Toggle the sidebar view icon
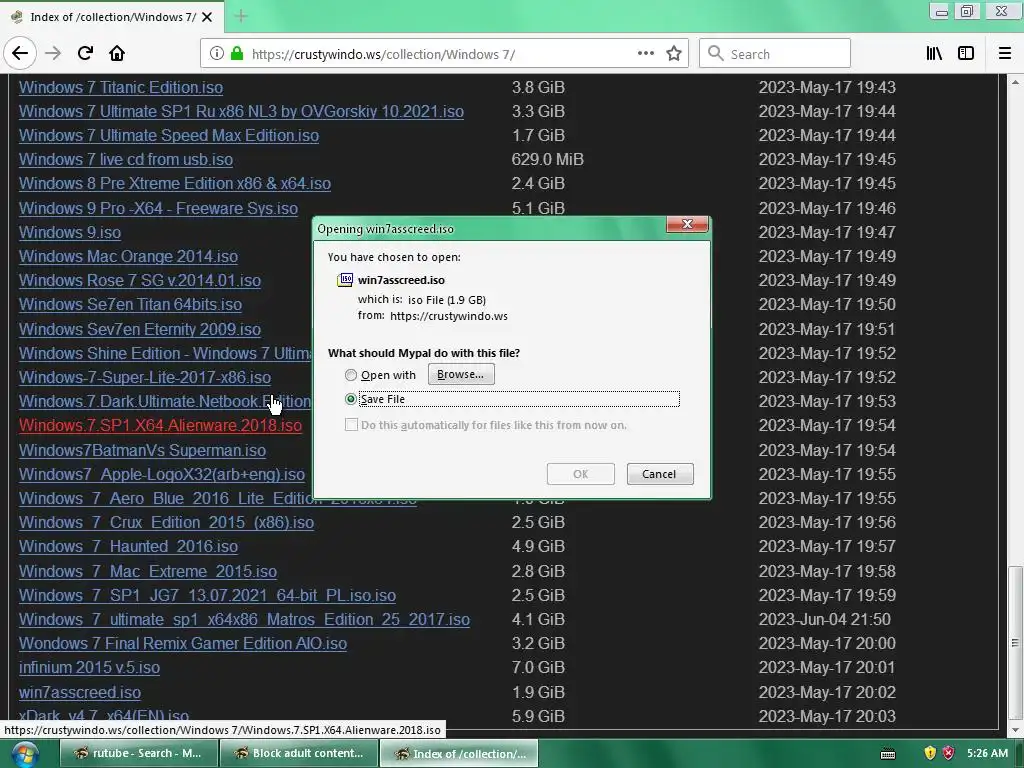1024x768 pixels. pos(966,54)
